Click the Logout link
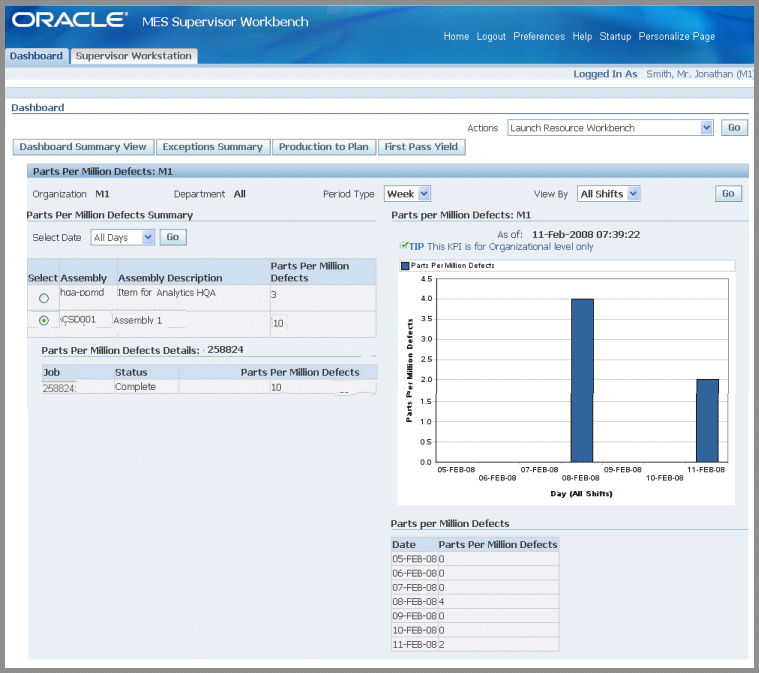Screen dimensions: 759x673 tap(491, 36)
